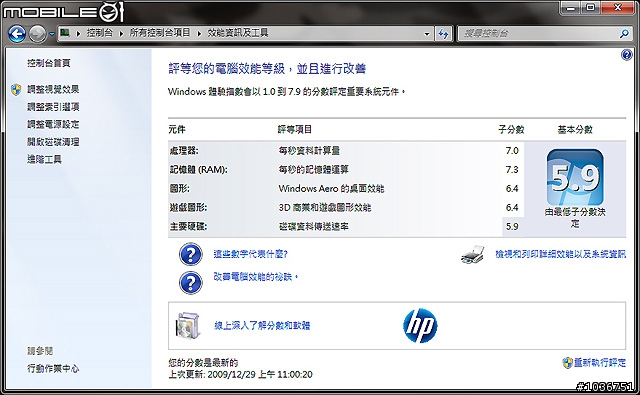Screen dimensions: 640x395
Task: Open 調整視覺效果 link
Action: coord(53,89)
